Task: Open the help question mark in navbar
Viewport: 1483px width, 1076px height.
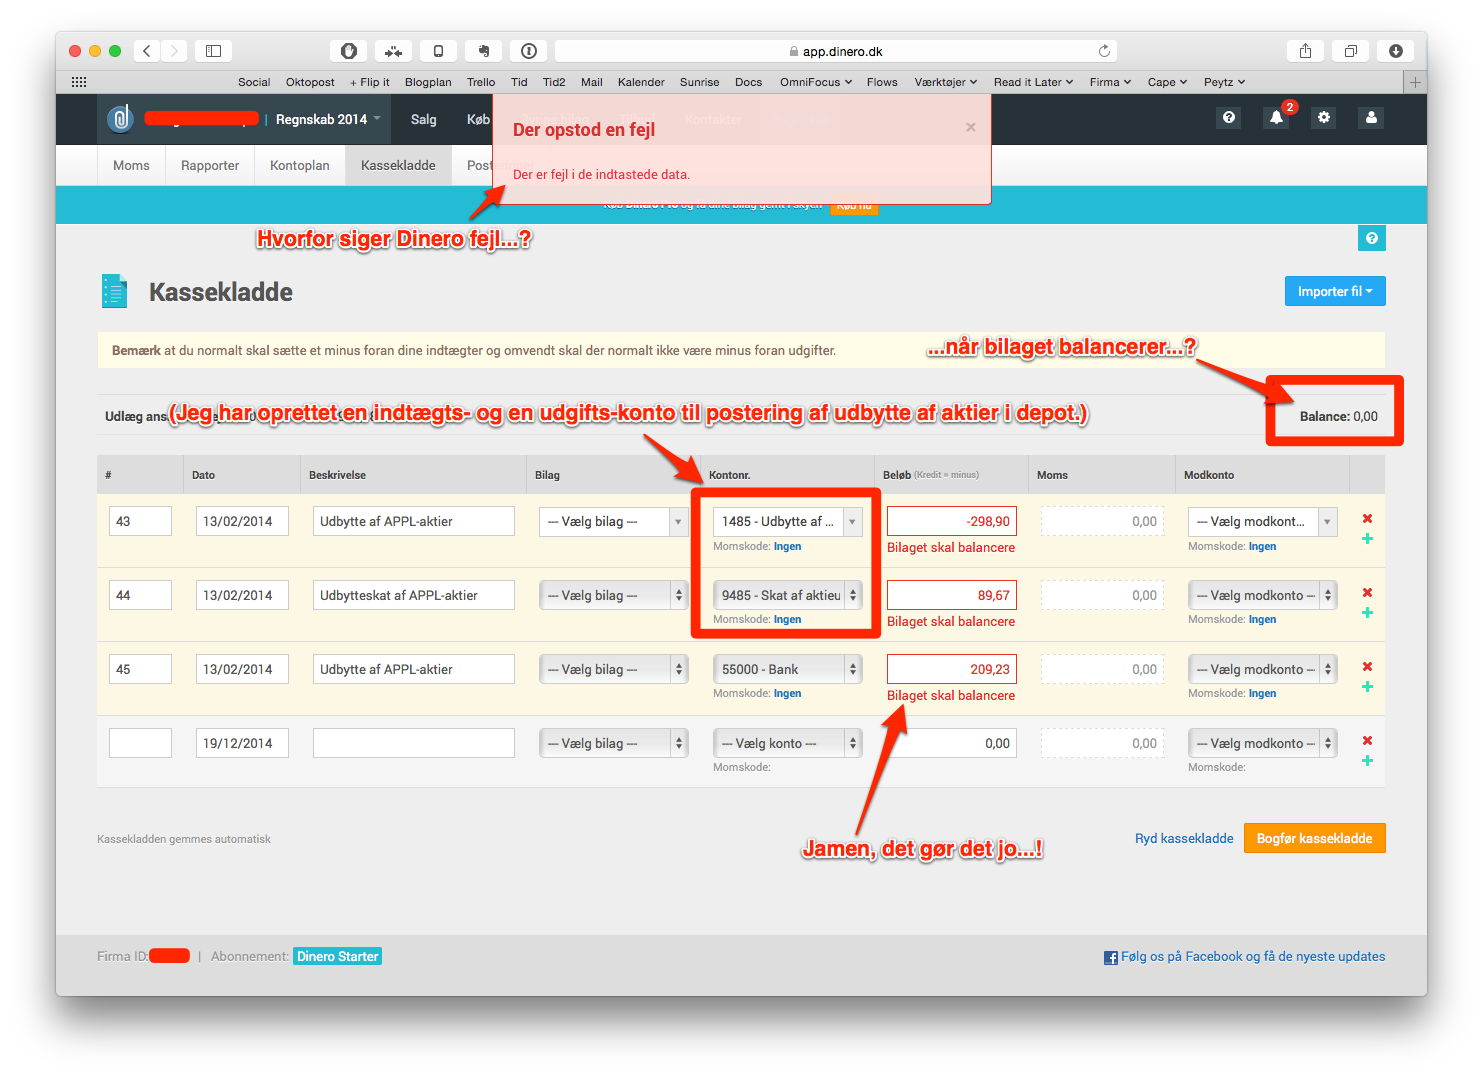Action: pyautogui.click(x=1229, y=118)
